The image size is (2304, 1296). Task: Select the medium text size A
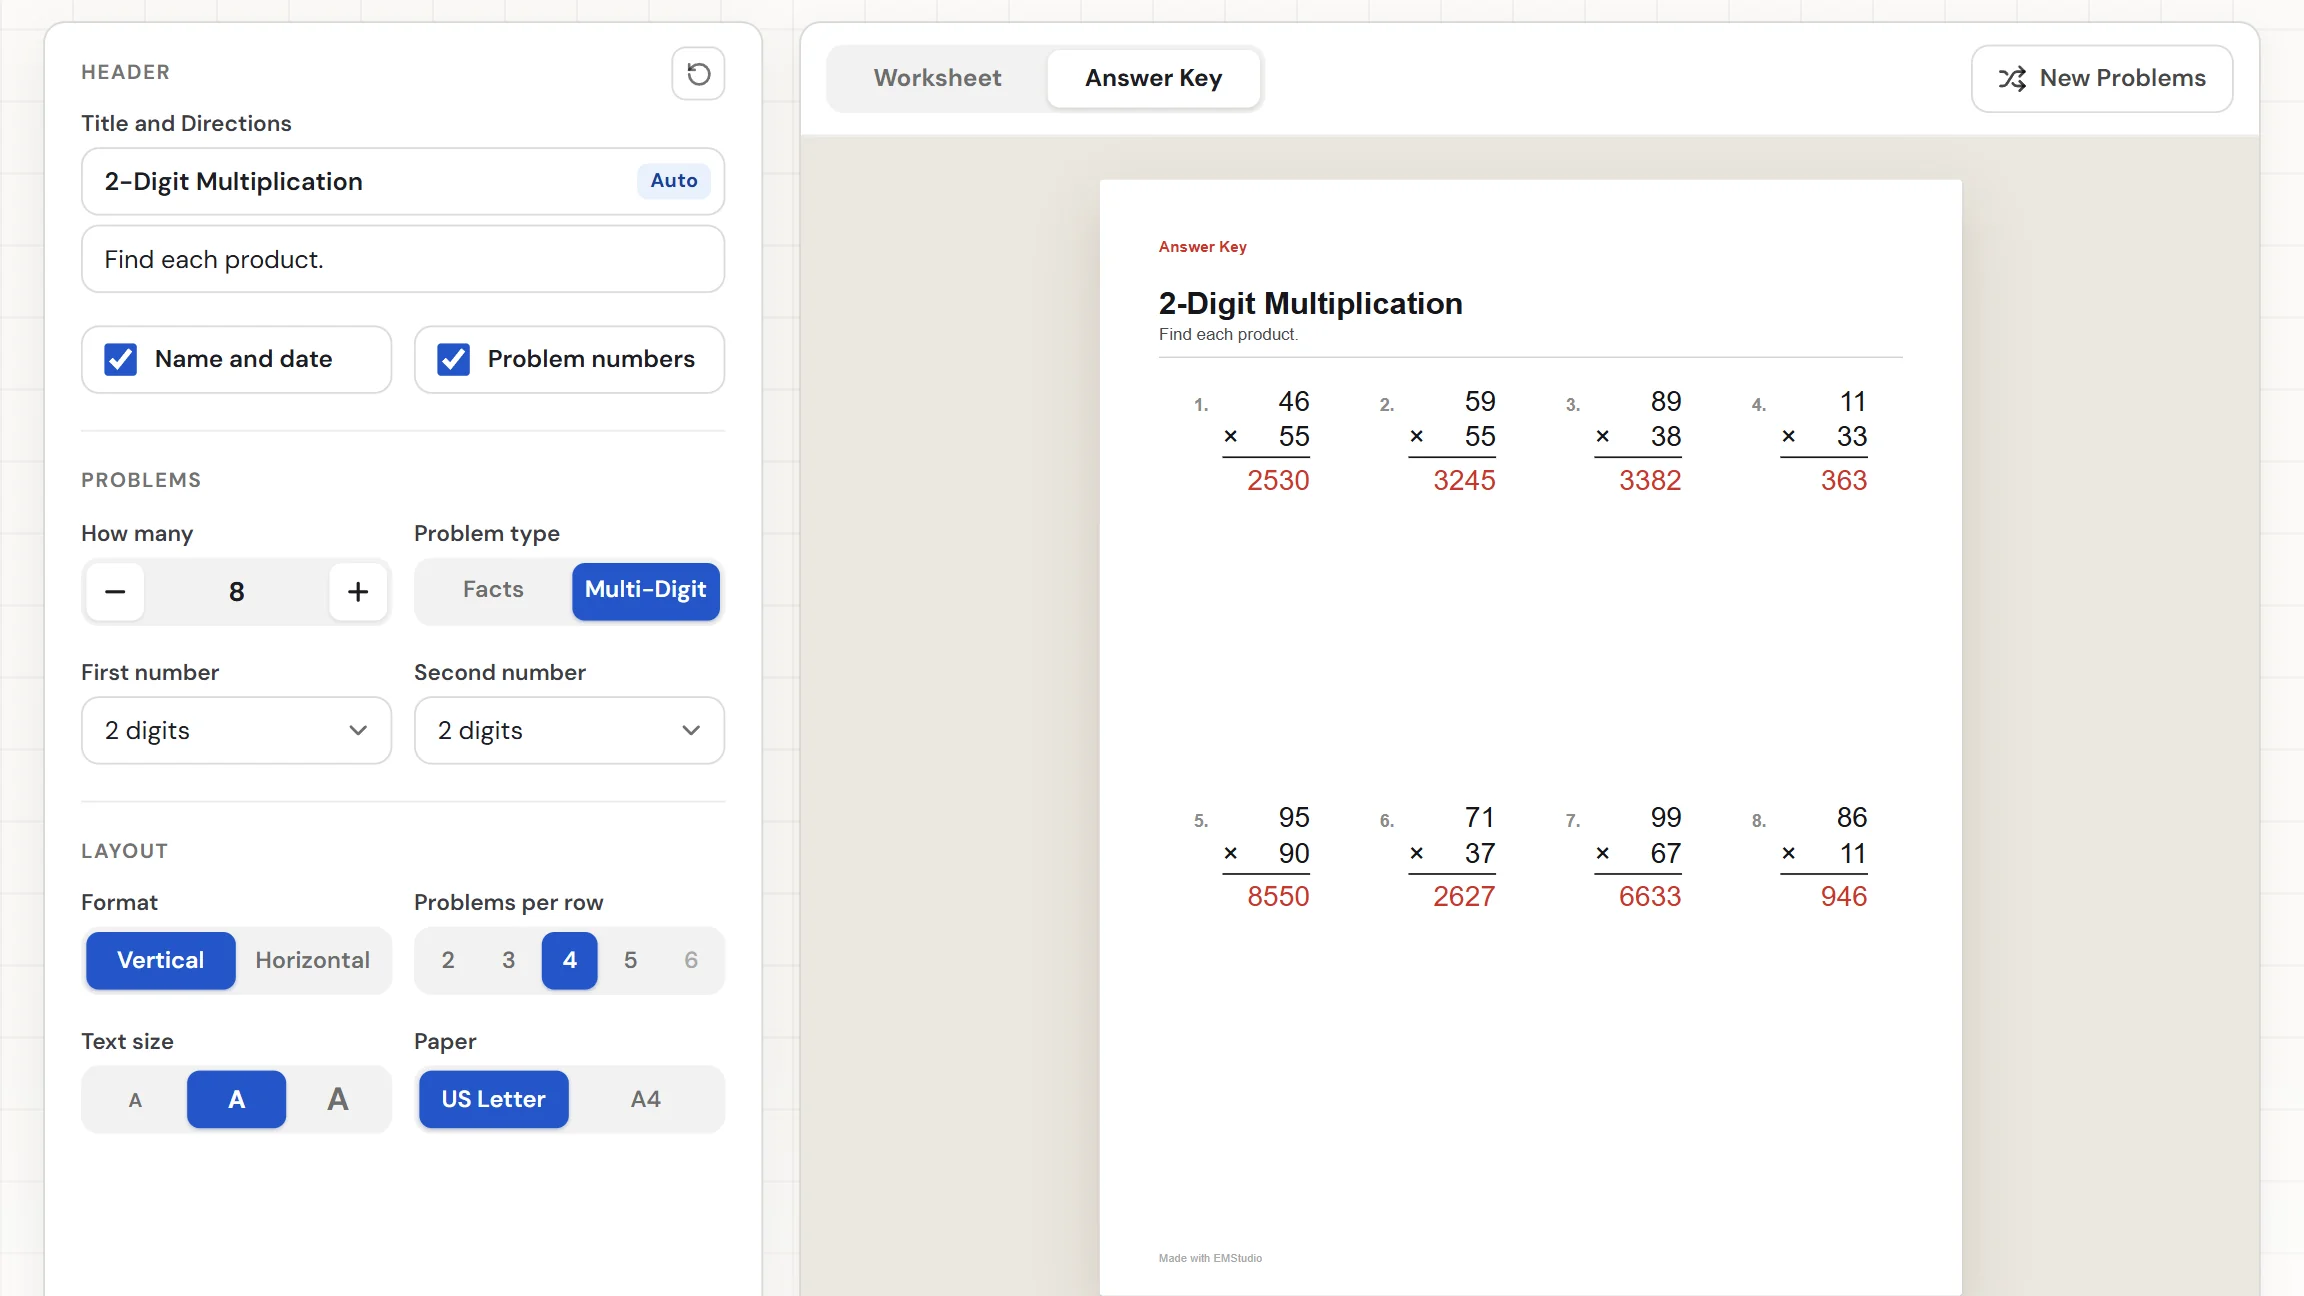237,1100
